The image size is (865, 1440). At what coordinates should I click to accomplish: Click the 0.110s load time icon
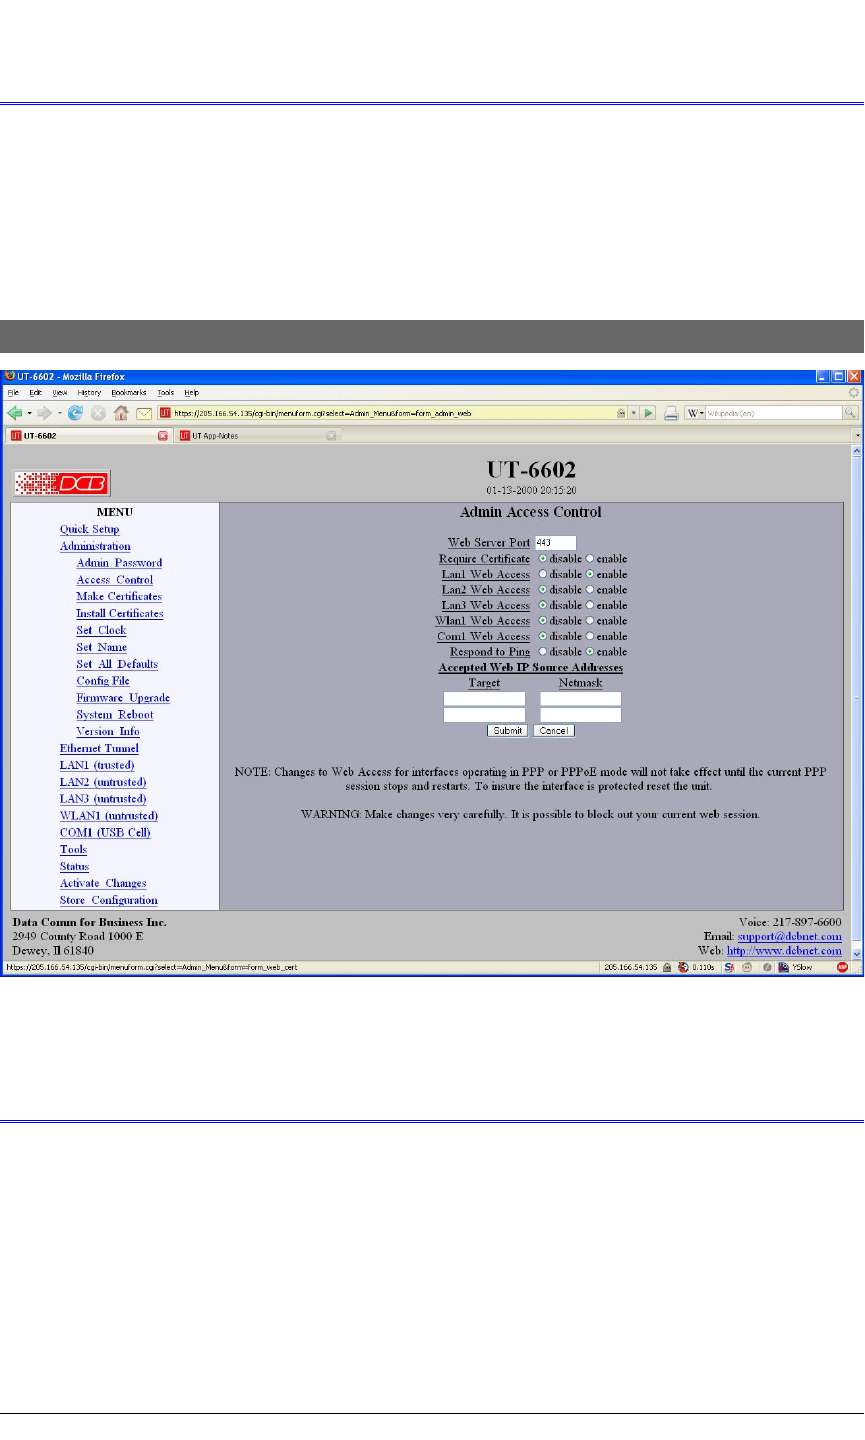[x=683, y=967]
